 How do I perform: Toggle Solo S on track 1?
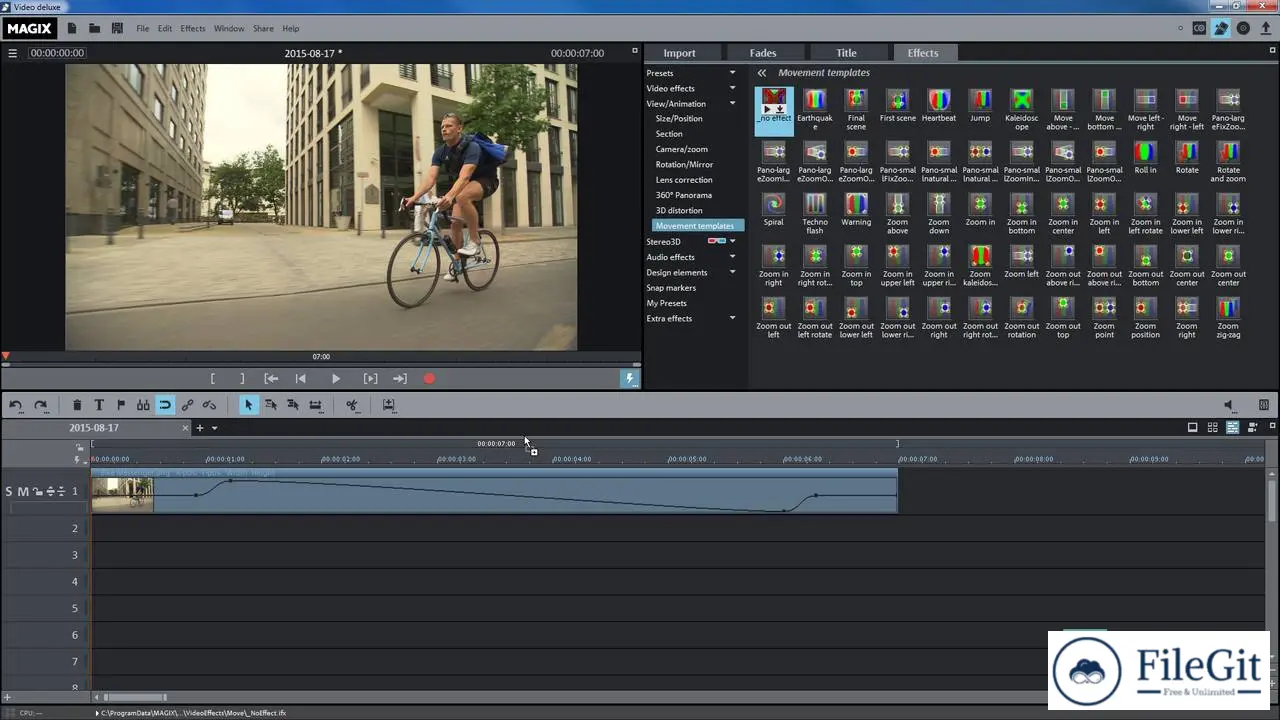(x=9, y=491)
